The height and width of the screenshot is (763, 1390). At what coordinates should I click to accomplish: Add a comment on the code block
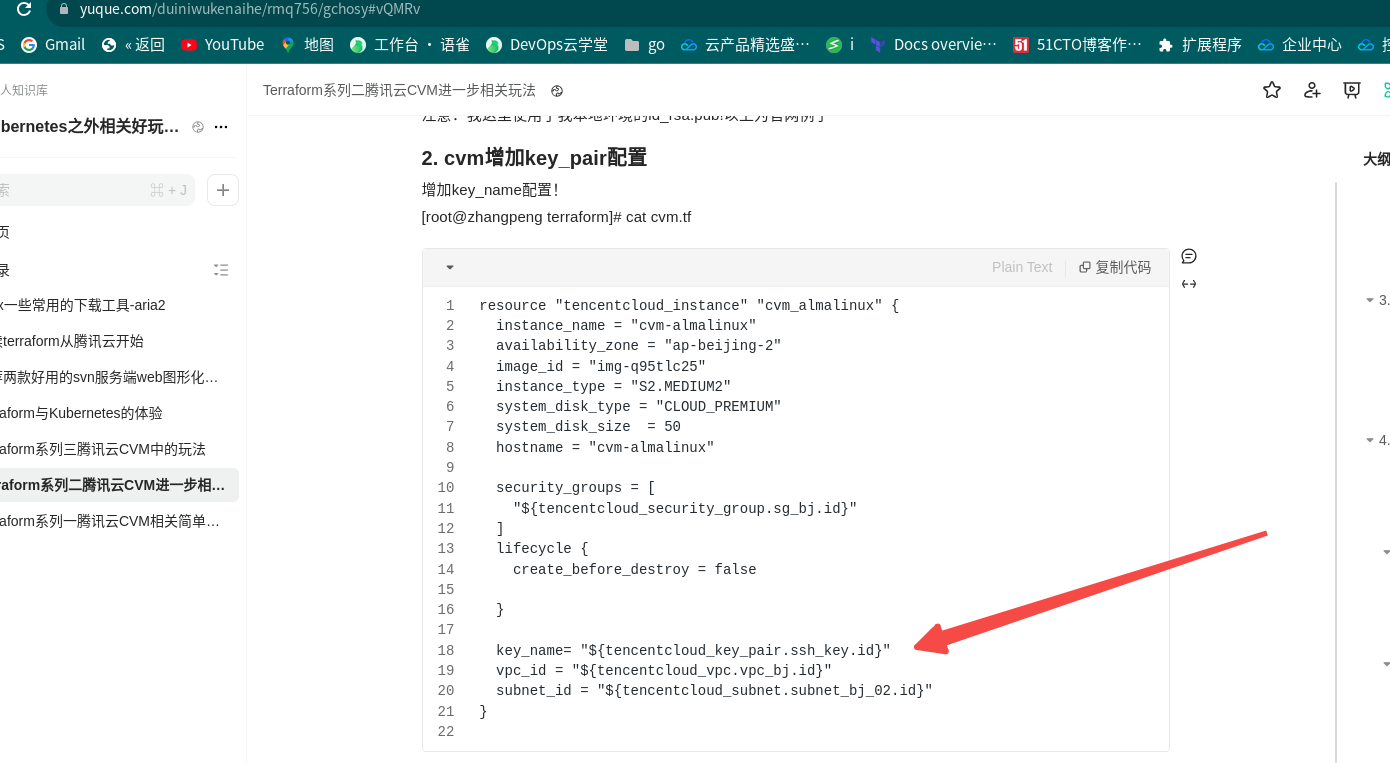coord(1189,256)
